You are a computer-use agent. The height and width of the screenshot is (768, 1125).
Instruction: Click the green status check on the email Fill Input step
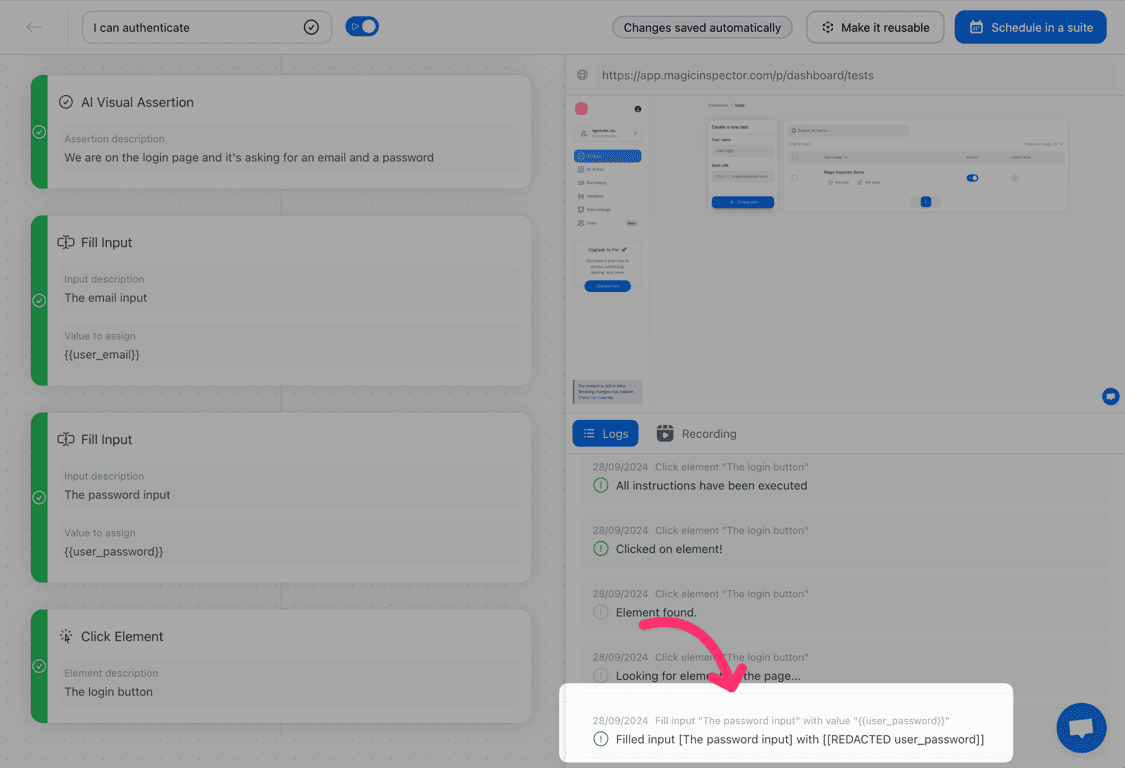click(39, 300)
